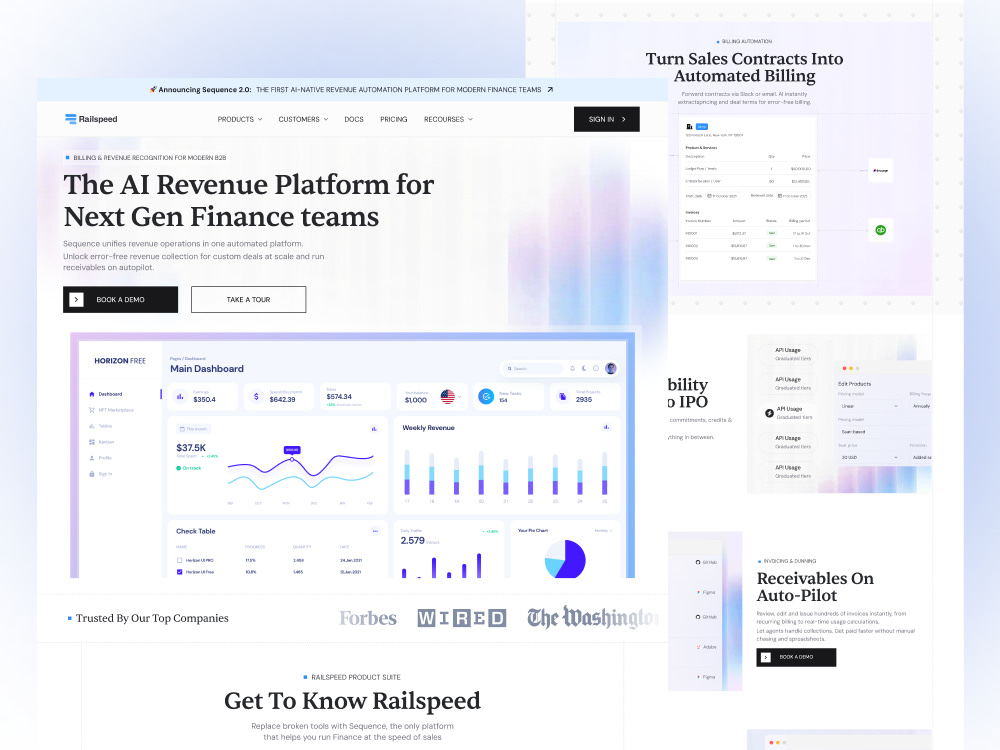
Task: Click the Sign In lock icon in sidebar
Action: pos(92,474)
